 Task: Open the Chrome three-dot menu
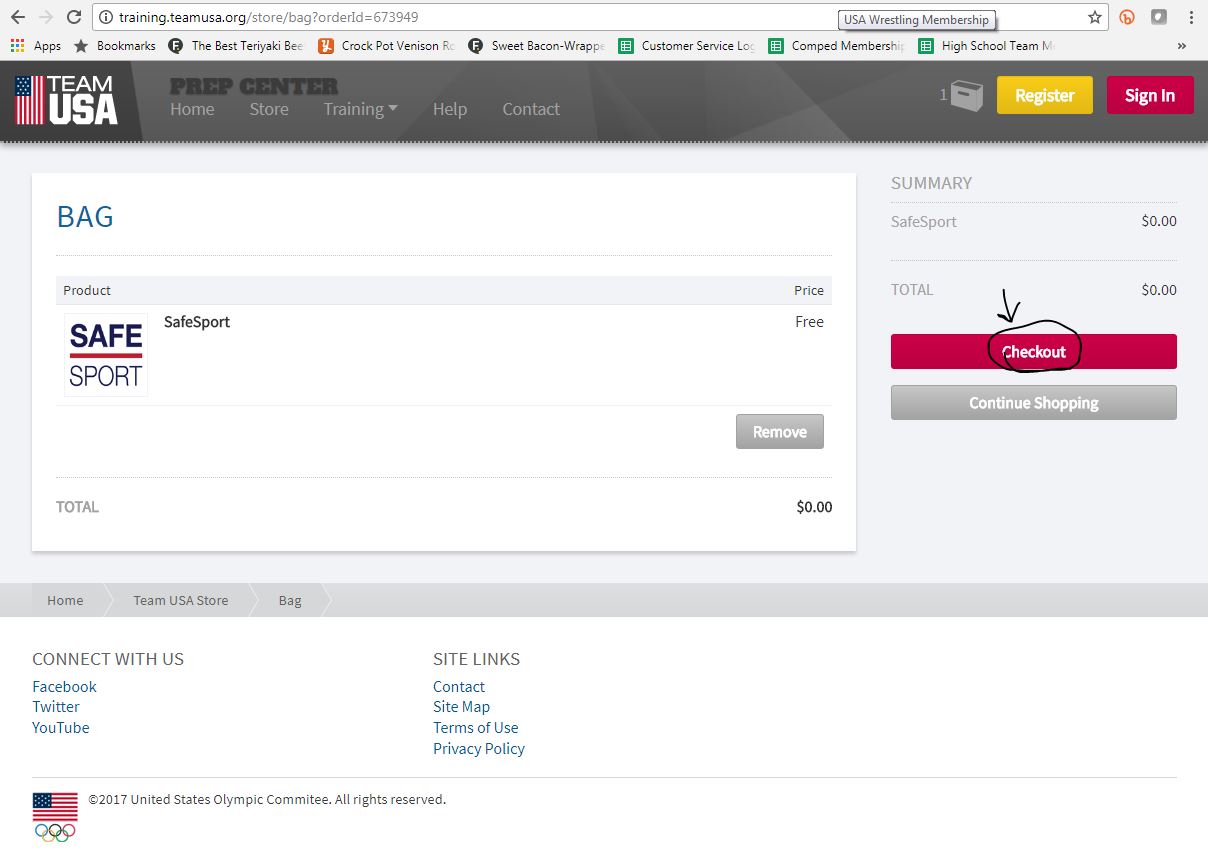click(1191, 17)
